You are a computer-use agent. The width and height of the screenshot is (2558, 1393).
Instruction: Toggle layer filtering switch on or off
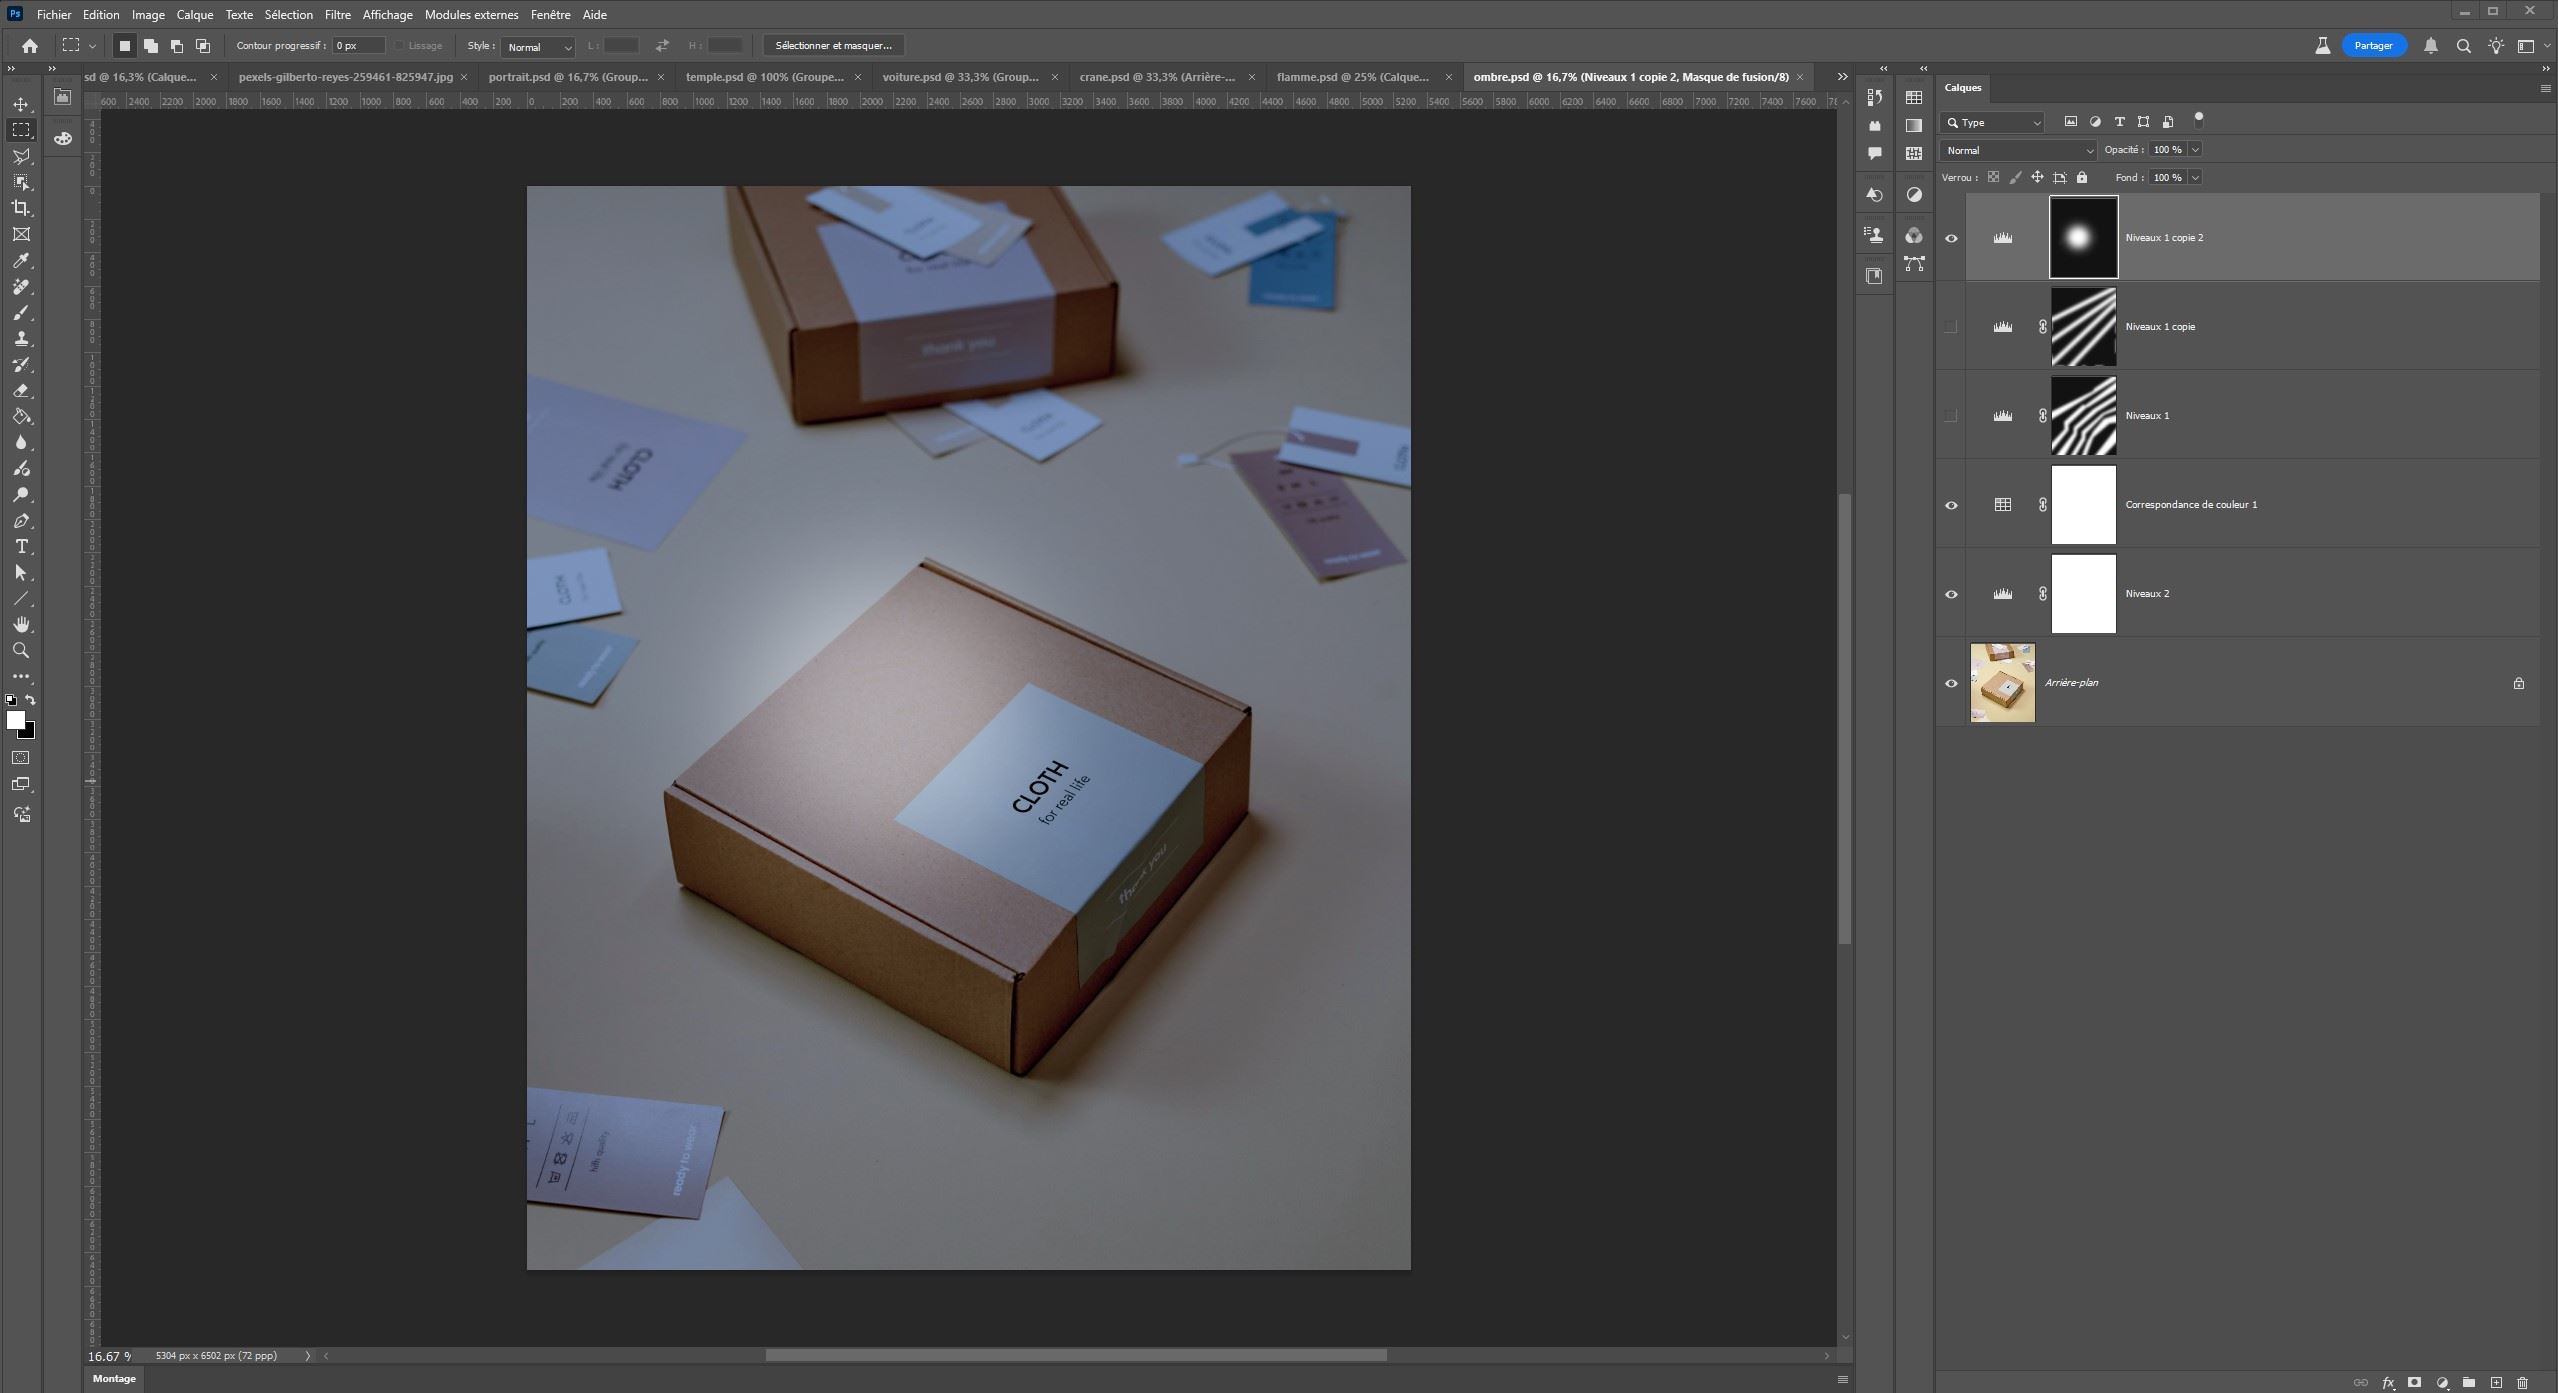coord(2198,120)
